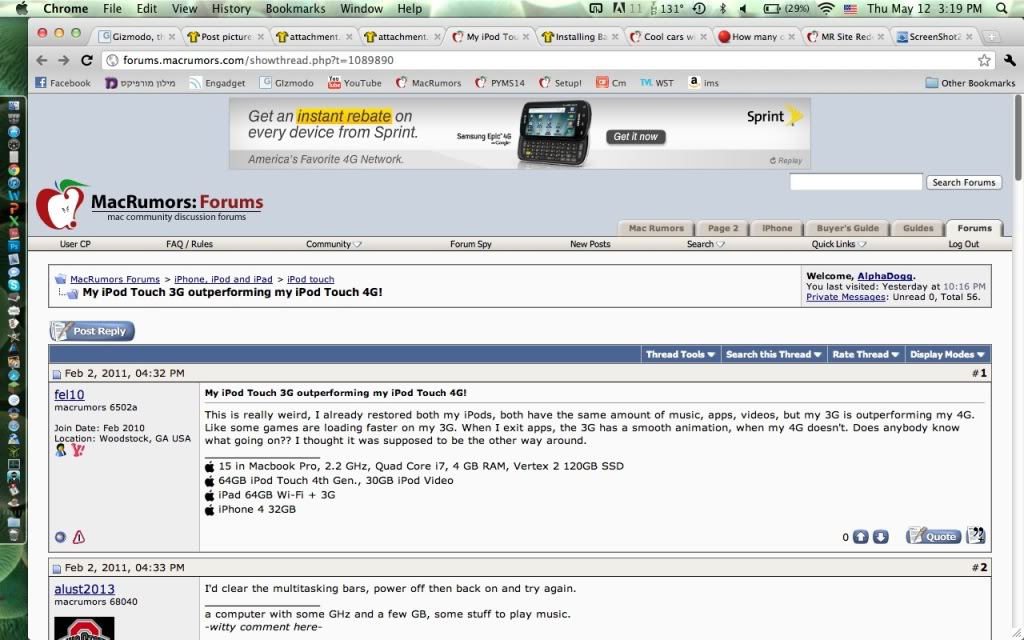
Task: Click the Yahoo messenger icon for fel10
Action: point(78,450)
